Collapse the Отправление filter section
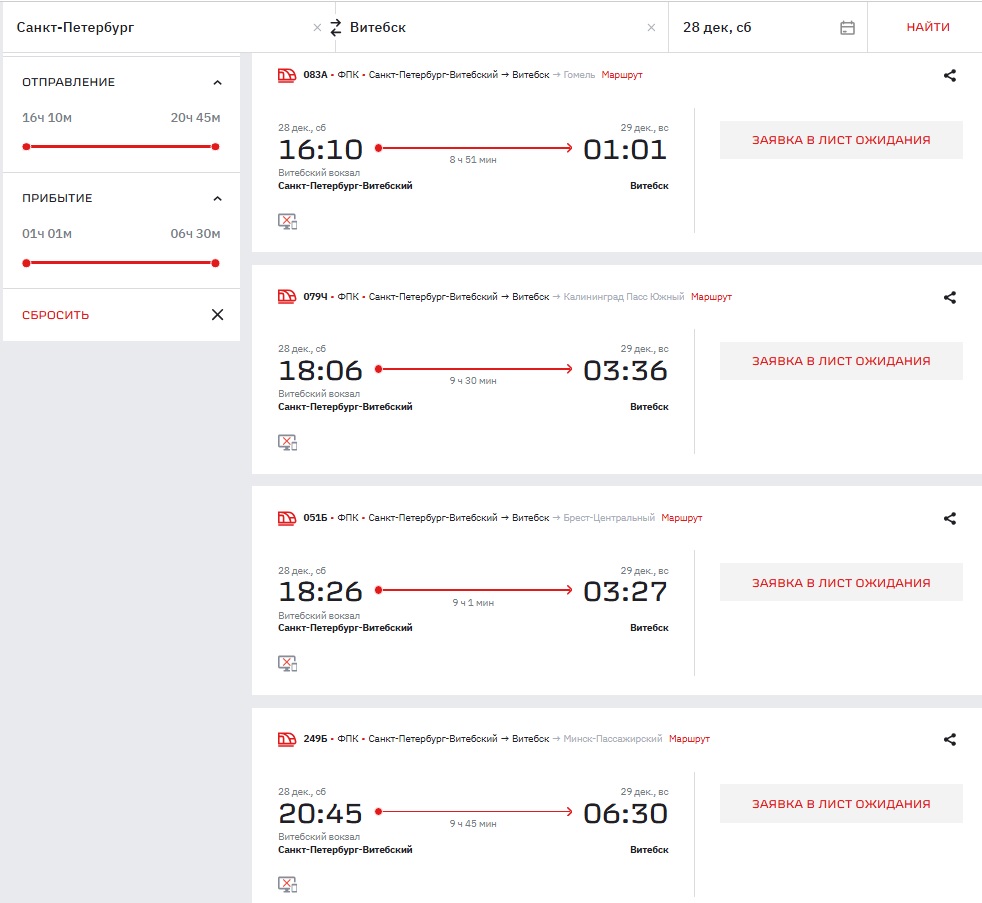Viewport: 982px width, 903px height. pos(217,82)
